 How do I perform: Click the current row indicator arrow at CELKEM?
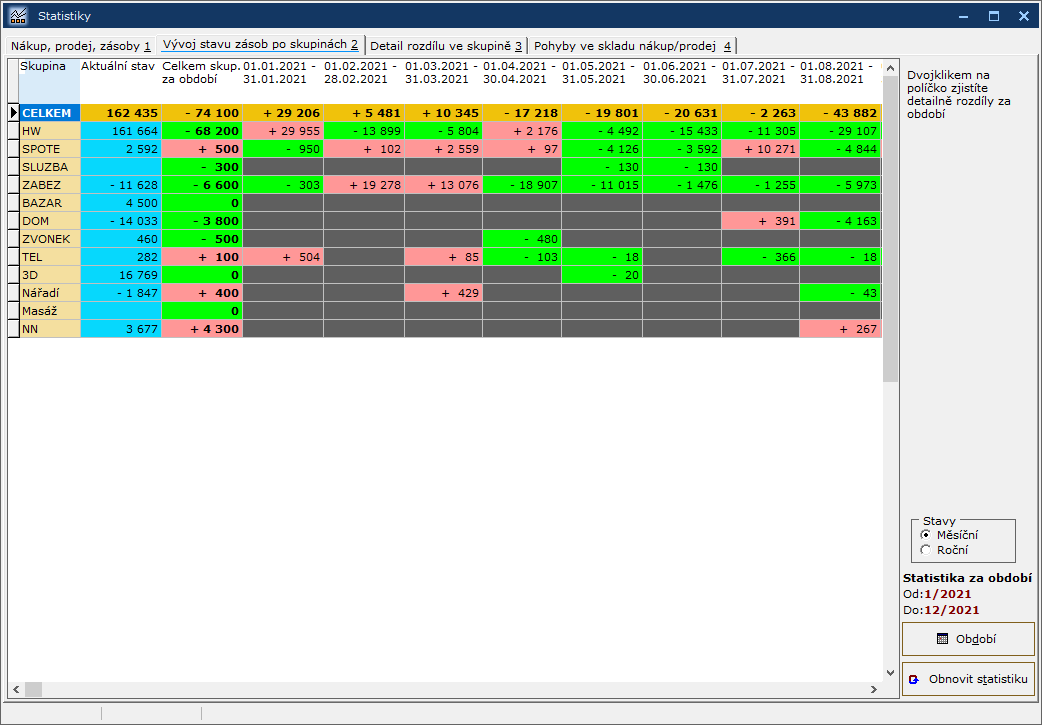pos(13,113)
